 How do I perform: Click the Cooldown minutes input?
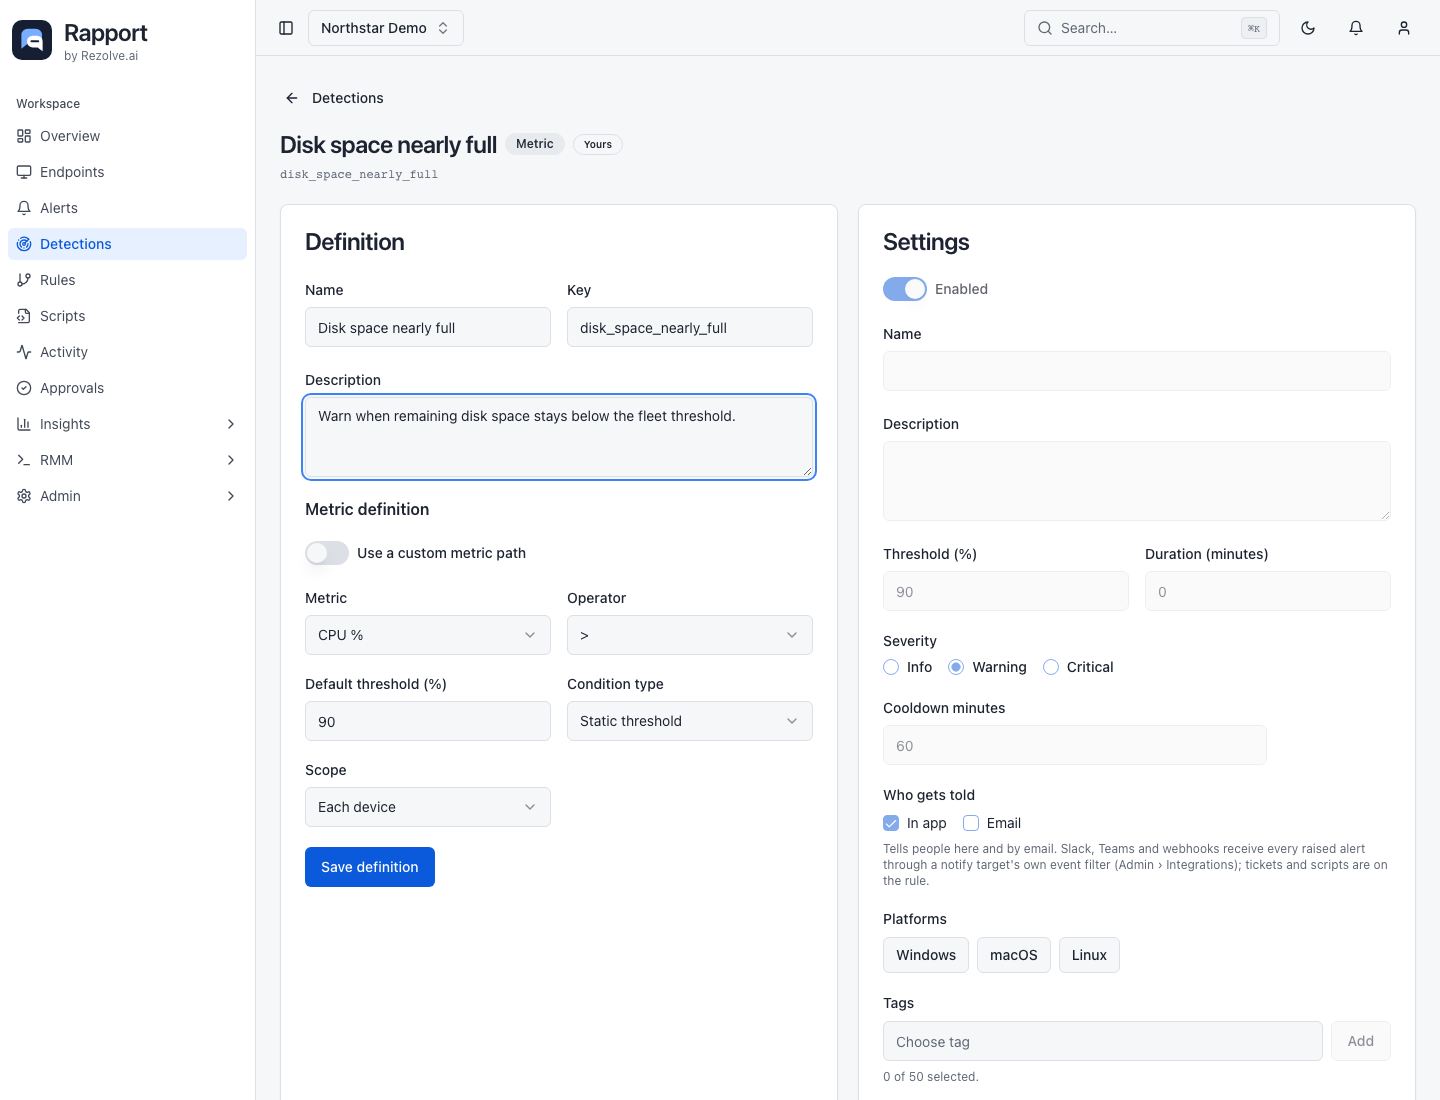click(x=1075, y=745)
